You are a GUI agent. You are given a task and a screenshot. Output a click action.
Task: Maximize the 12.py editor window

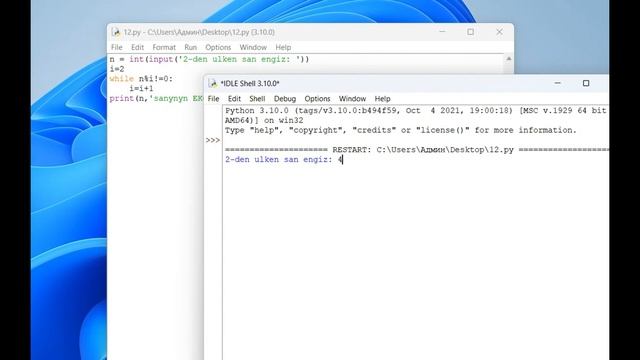pos(471,31)
